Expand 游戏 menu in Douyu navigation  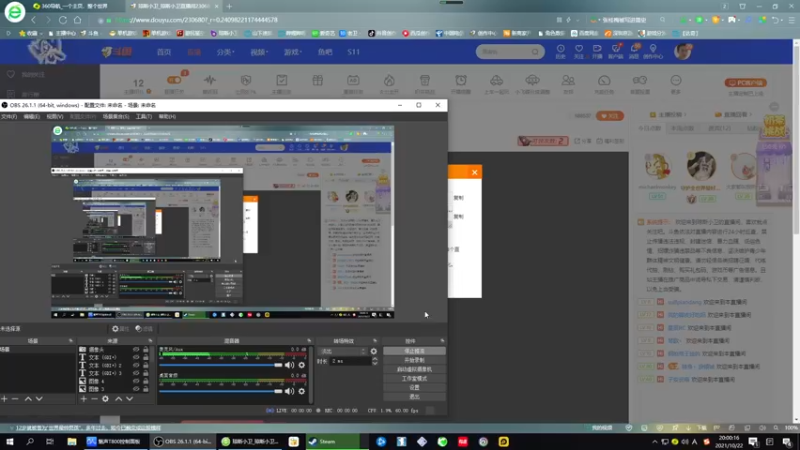293,52
